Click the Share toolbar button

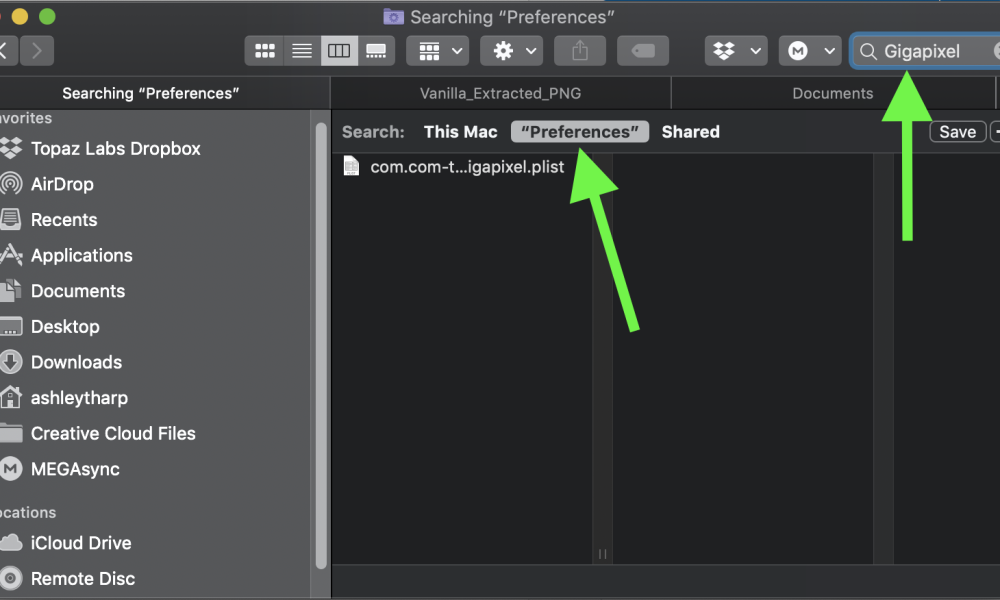pyautogui.click(x=580, y=51)
